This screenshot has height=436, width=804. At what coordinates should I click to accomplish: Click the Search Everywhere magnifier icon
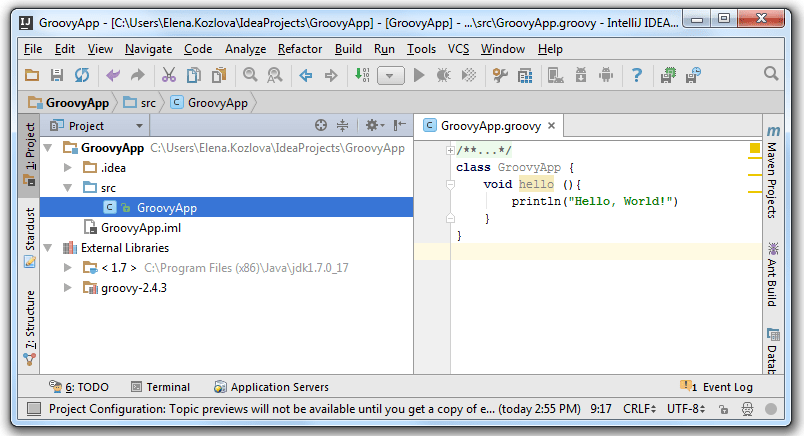pyautogui.click(x=771, y=73)
